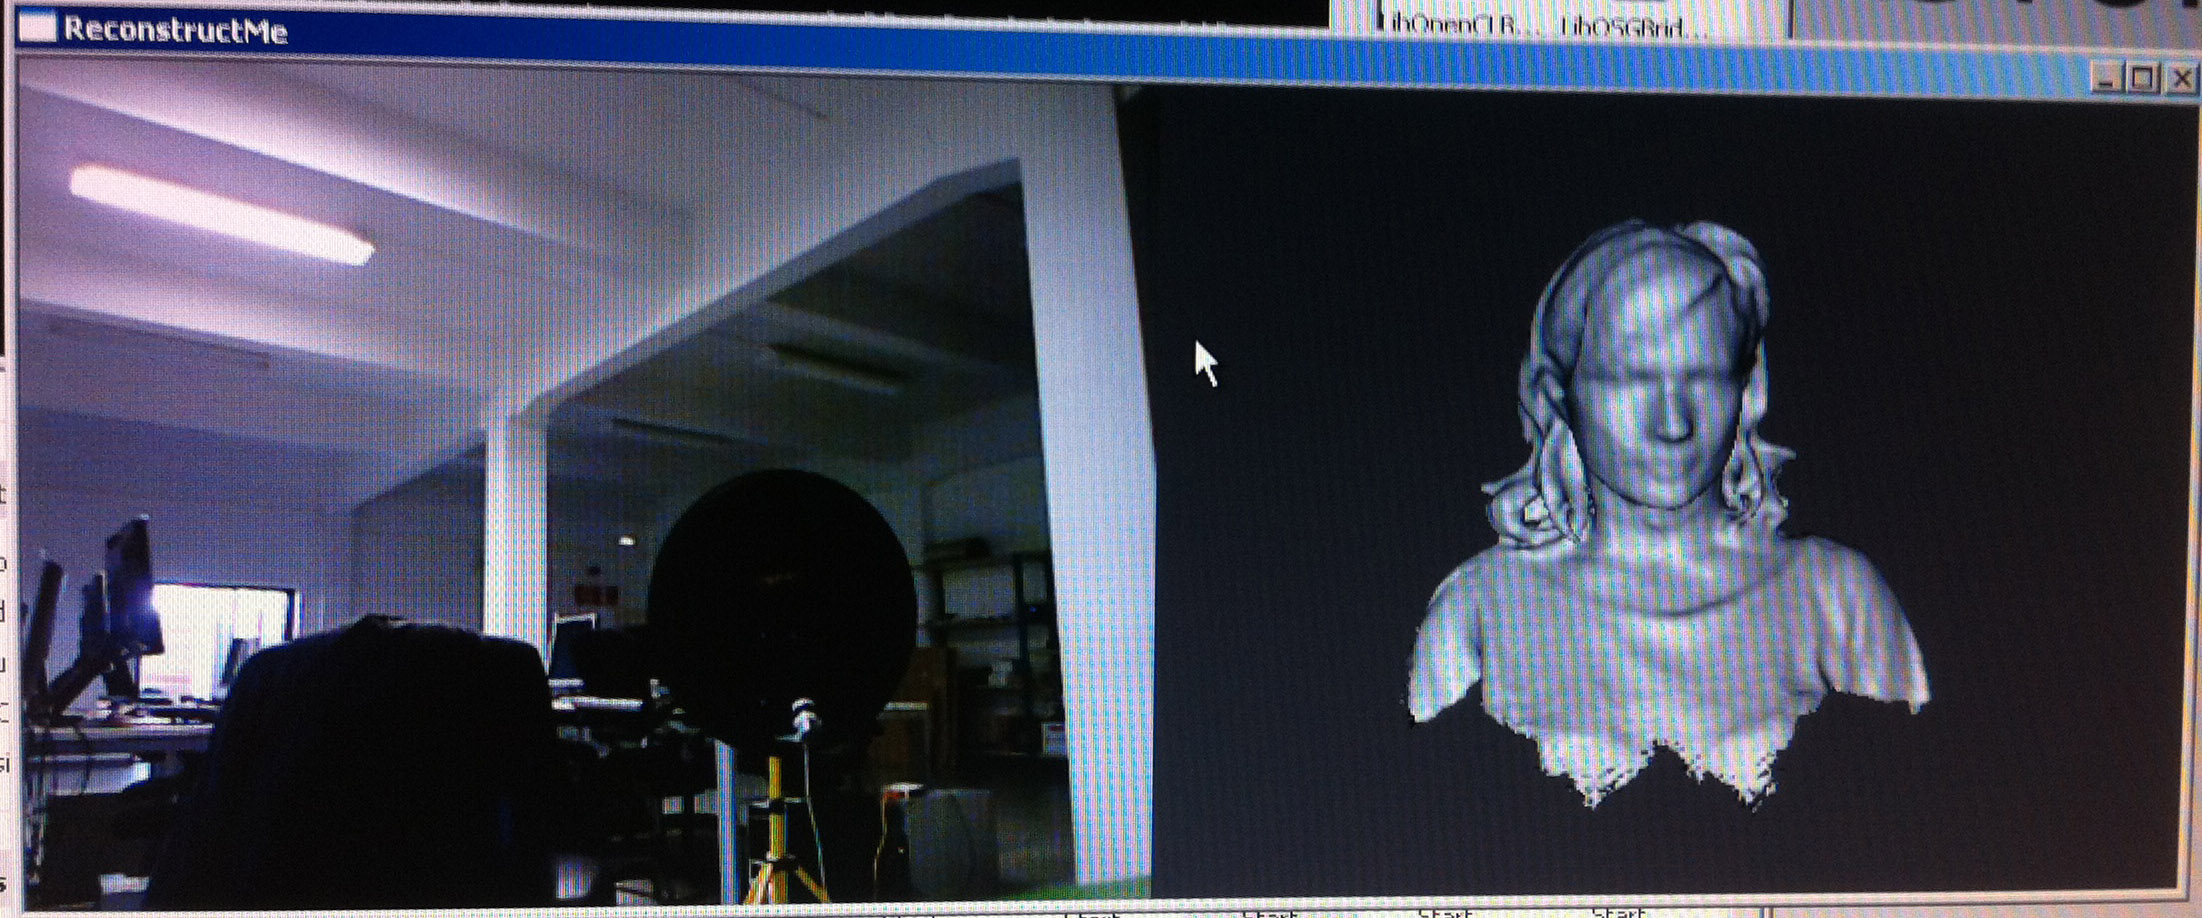Click the reconstructed 3D bust model

(x=1668, y=515)
